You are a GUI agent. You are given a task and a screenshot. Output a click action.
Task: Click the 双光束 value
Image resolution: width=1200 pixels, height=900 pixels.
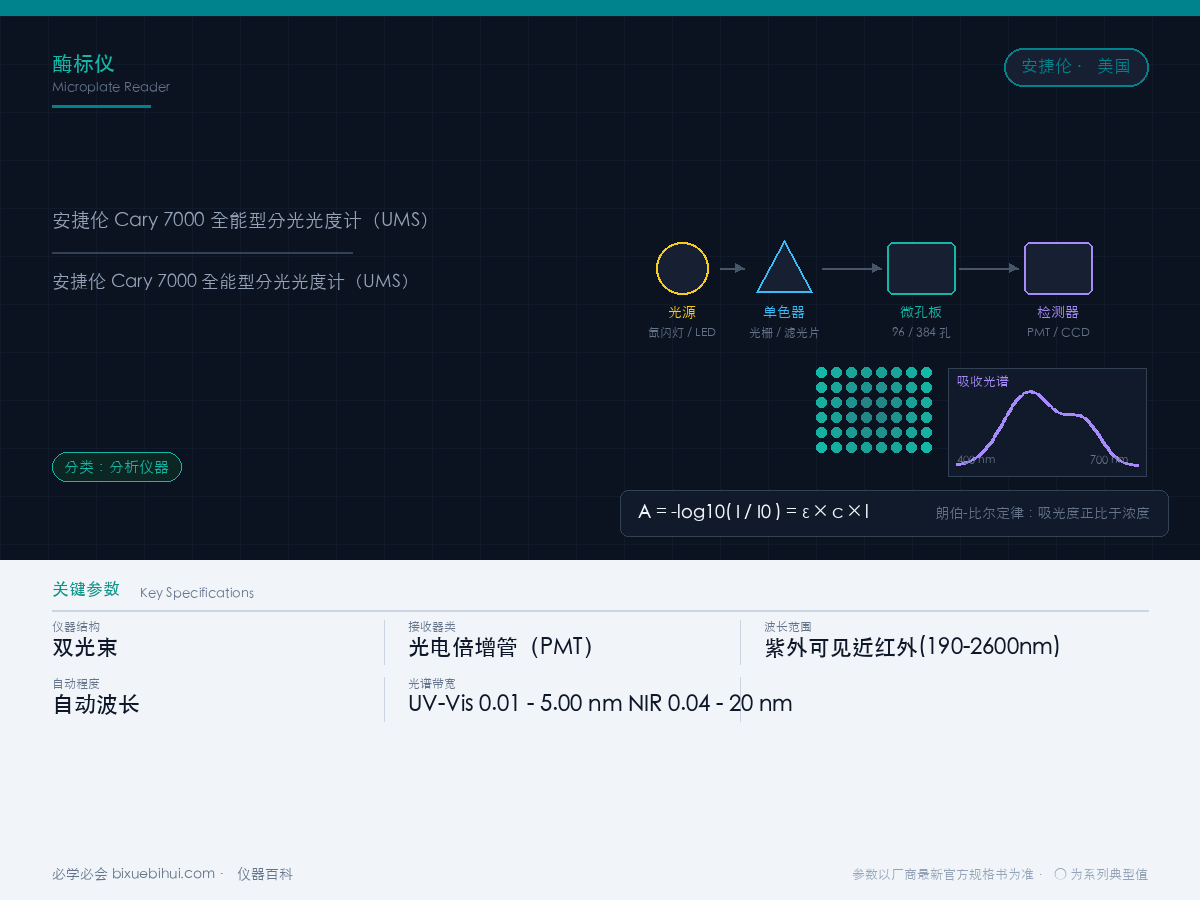click(x=85, y=647)
